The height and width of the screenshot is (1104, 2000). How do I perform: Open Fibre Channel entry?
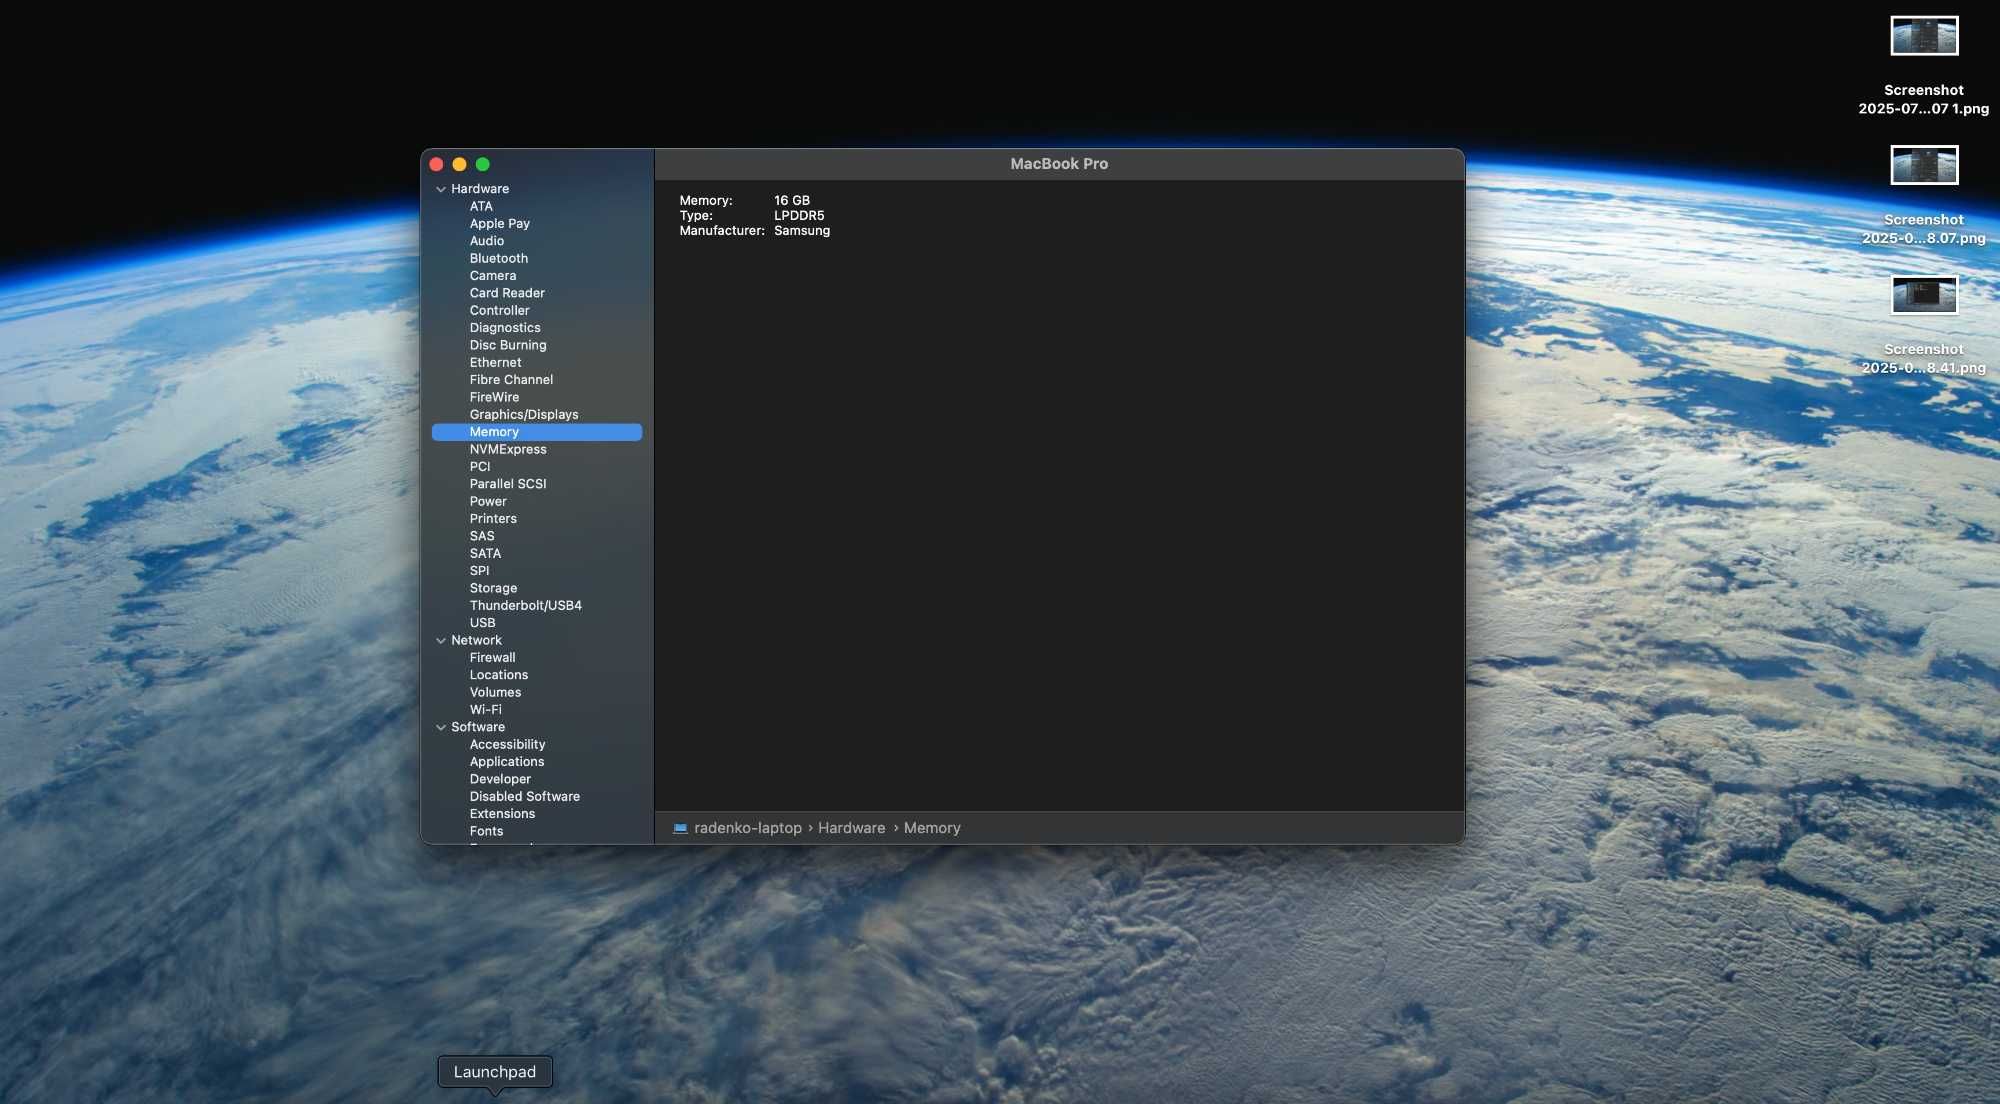click(511, 380)
